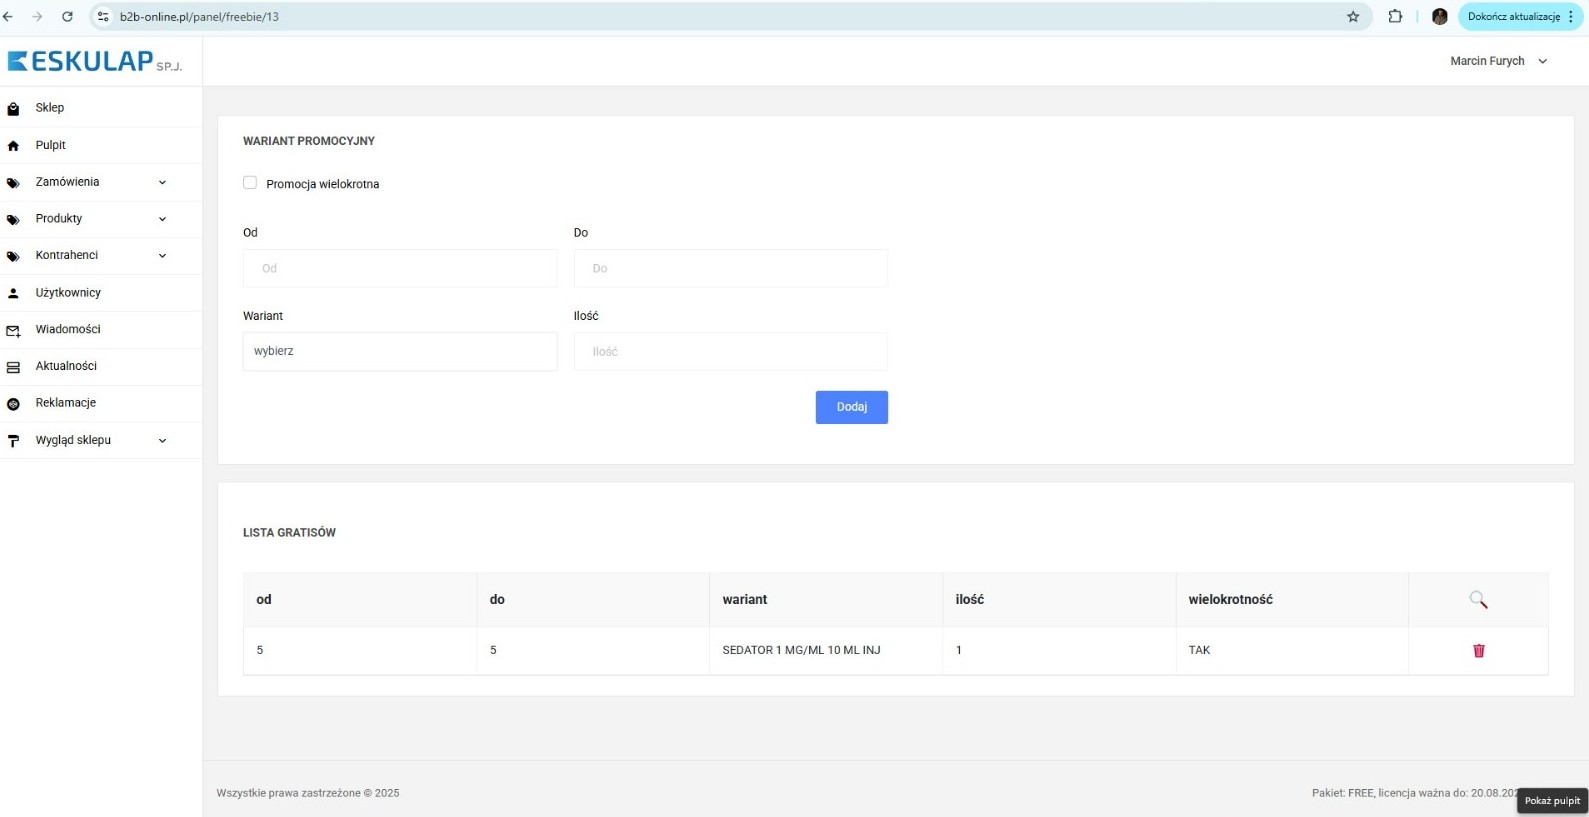The height and width of the screenshot is (817, 1589).
Task: Go to Reklamacje in the sidebar
Action: coord(66,403)
